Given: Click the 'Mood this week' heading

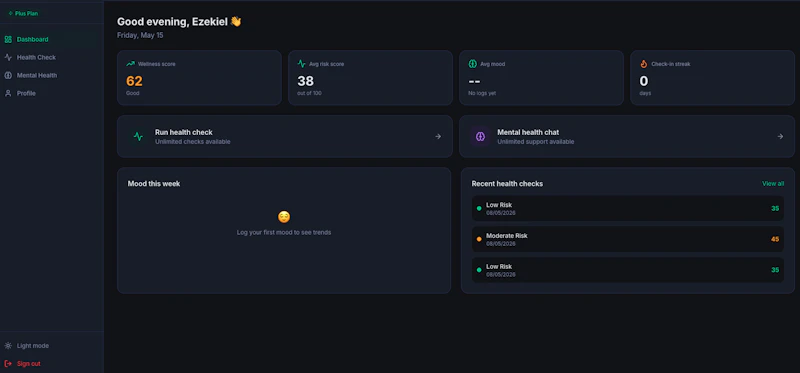Looking at the screenshot, I should pyautogui.click(x=154, y=184).
